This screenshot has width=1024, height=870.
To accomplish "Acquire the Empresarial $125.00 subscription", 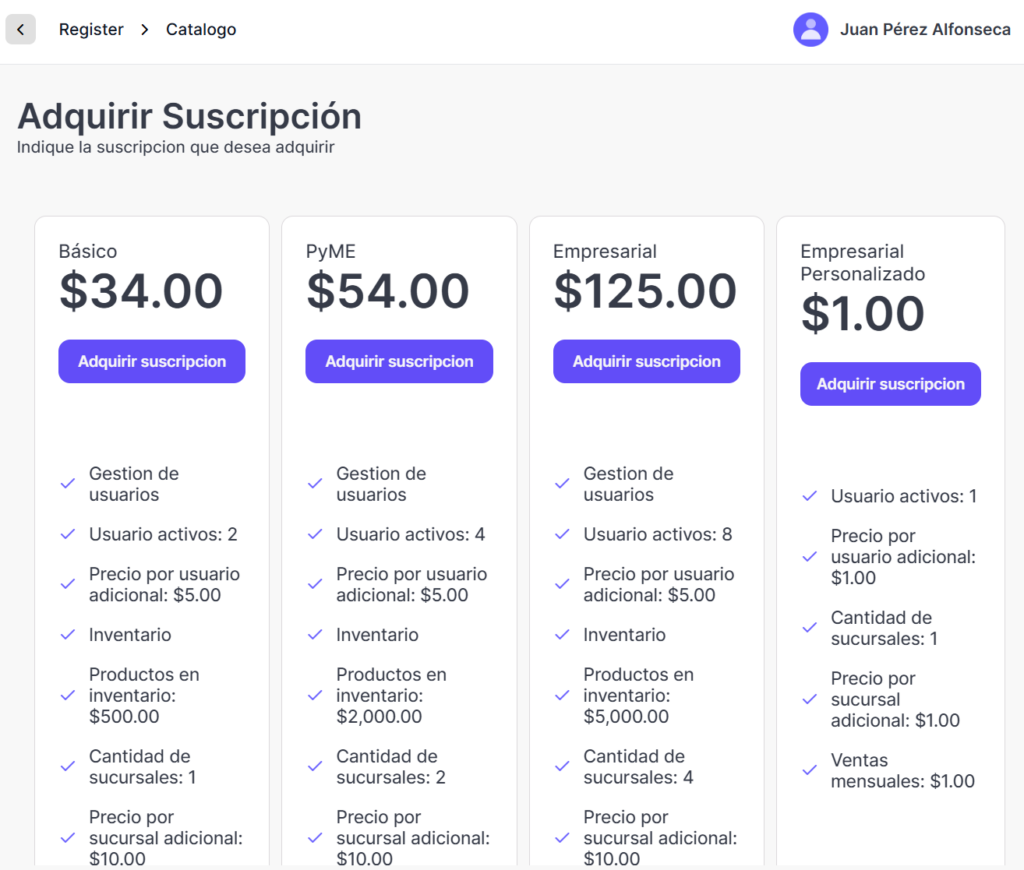I will coord(646,362).
